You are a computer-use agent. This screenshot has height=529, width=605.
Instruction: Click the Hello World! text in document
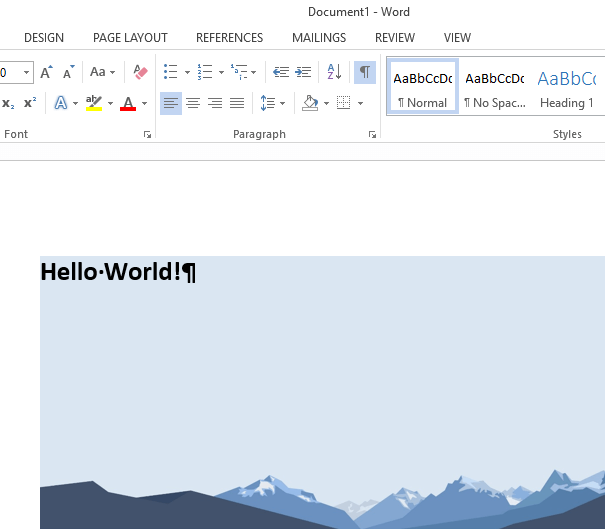click(x=110, y=272)
